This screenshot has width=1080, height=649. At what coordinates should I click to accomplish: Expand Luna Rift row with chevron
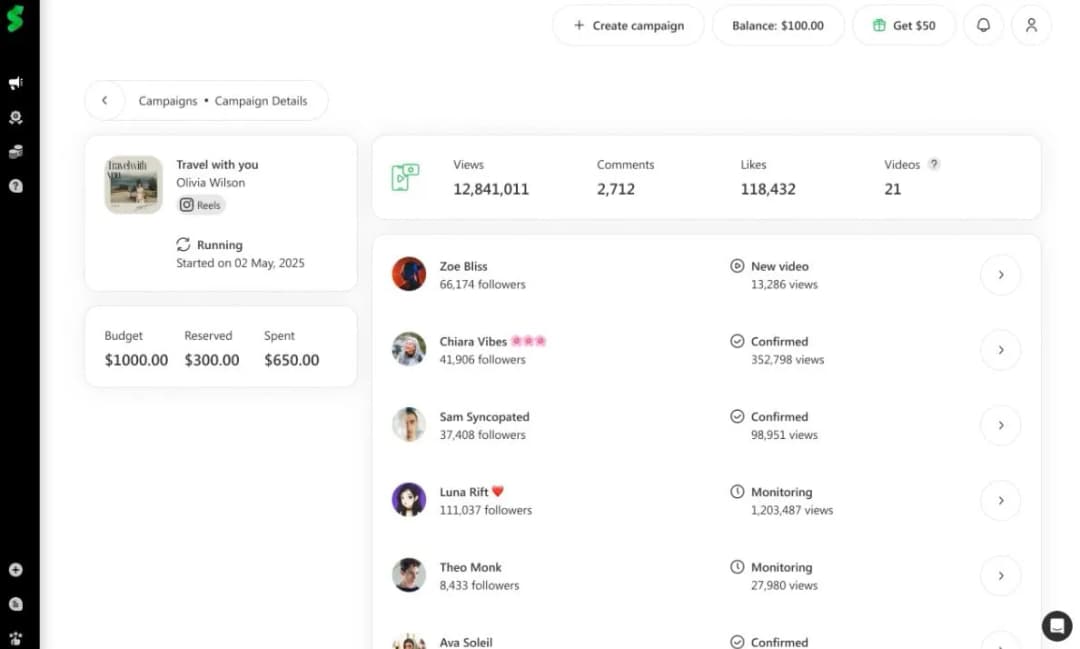point(1001,500)
